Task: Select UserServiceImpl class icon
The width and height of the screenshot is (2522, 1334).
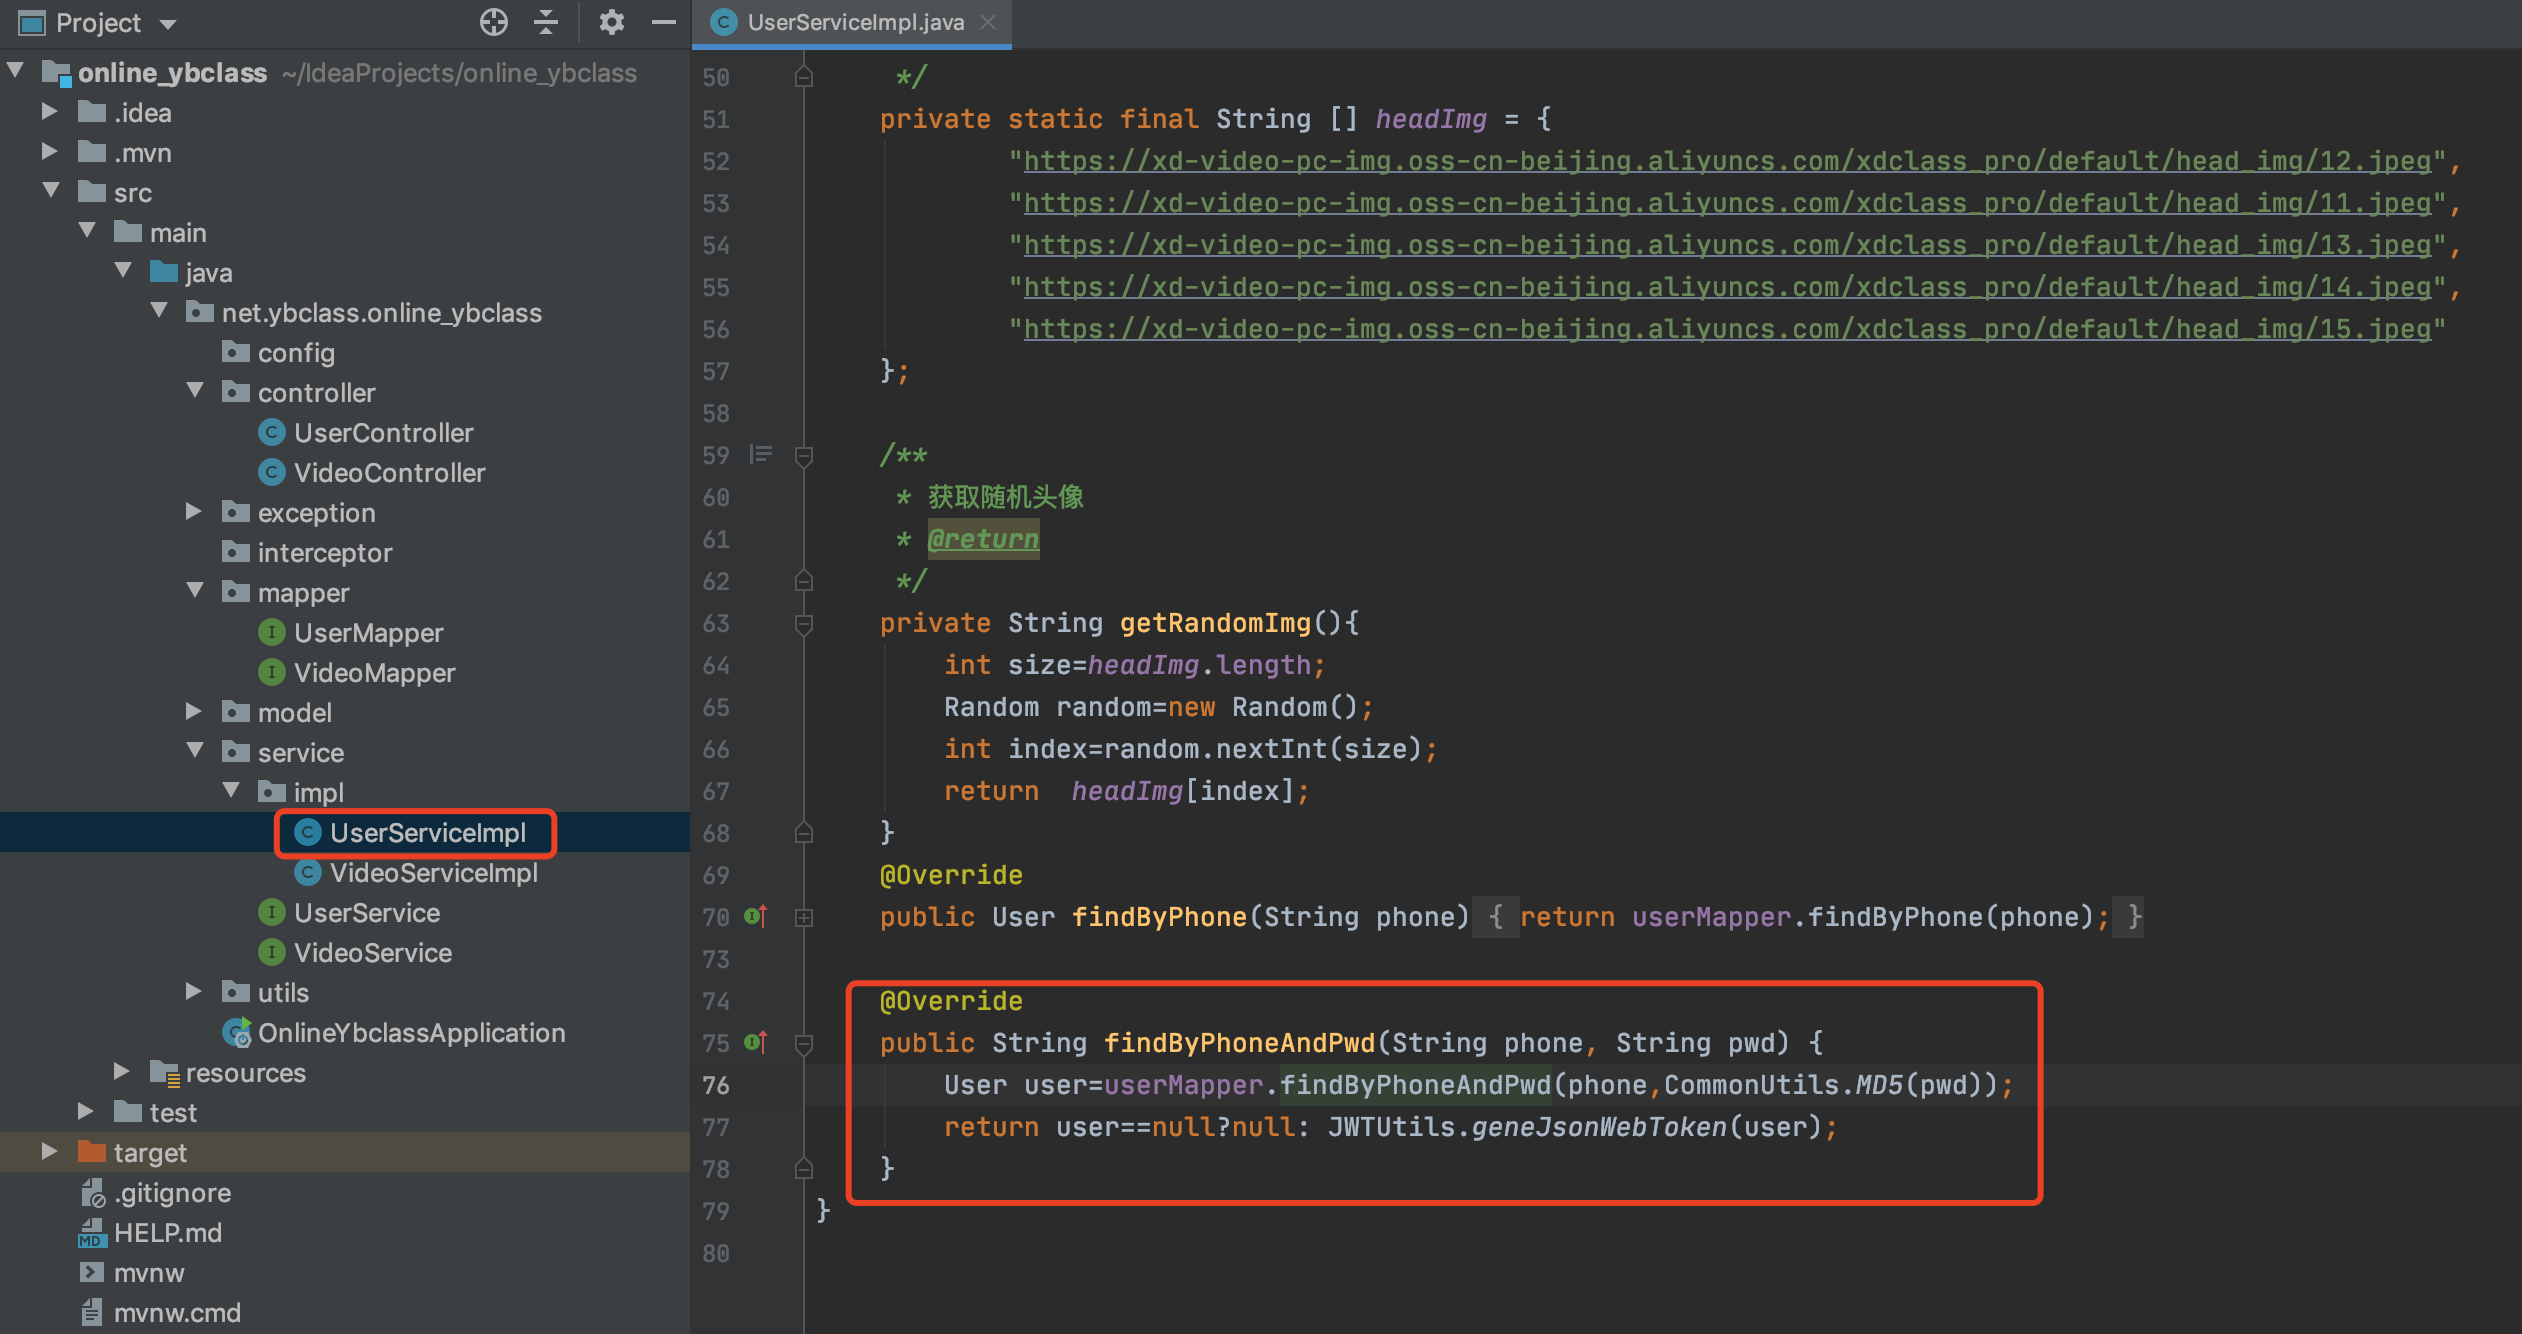Action: tap(307, 832)
